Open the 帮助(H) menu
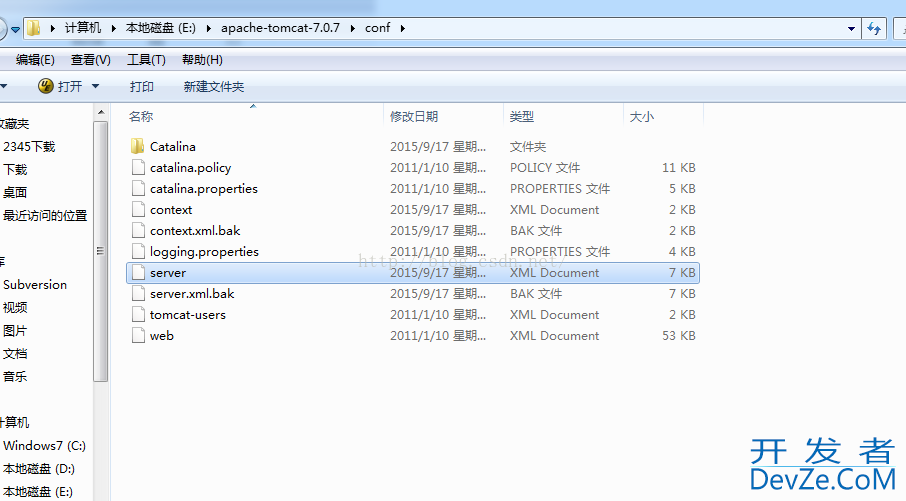Image resolution: width=906 pixels, height=501 pixels. click(x=202, y=60)
